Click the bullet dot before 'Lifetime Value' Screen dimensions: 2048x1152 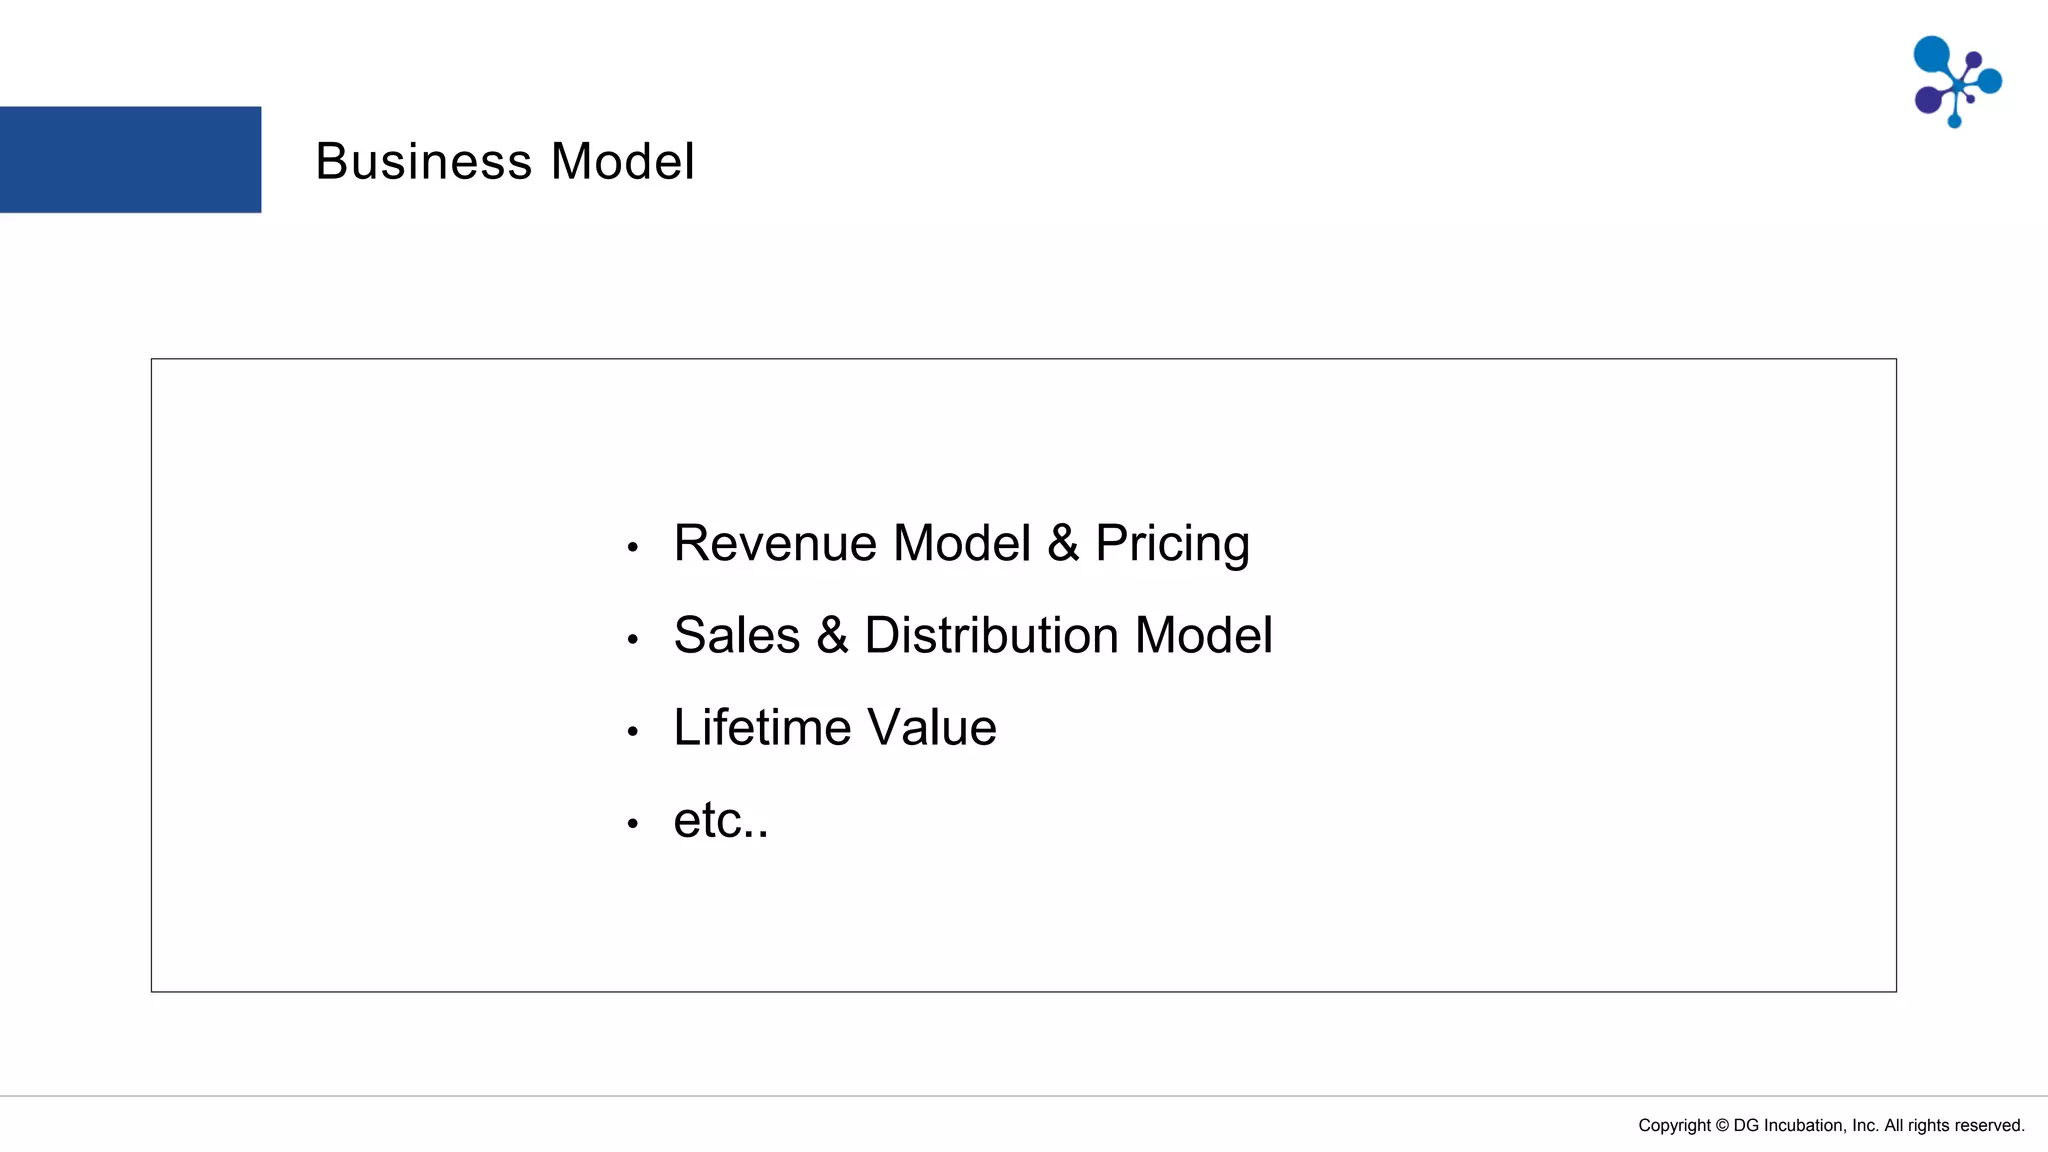pos(632,732)
